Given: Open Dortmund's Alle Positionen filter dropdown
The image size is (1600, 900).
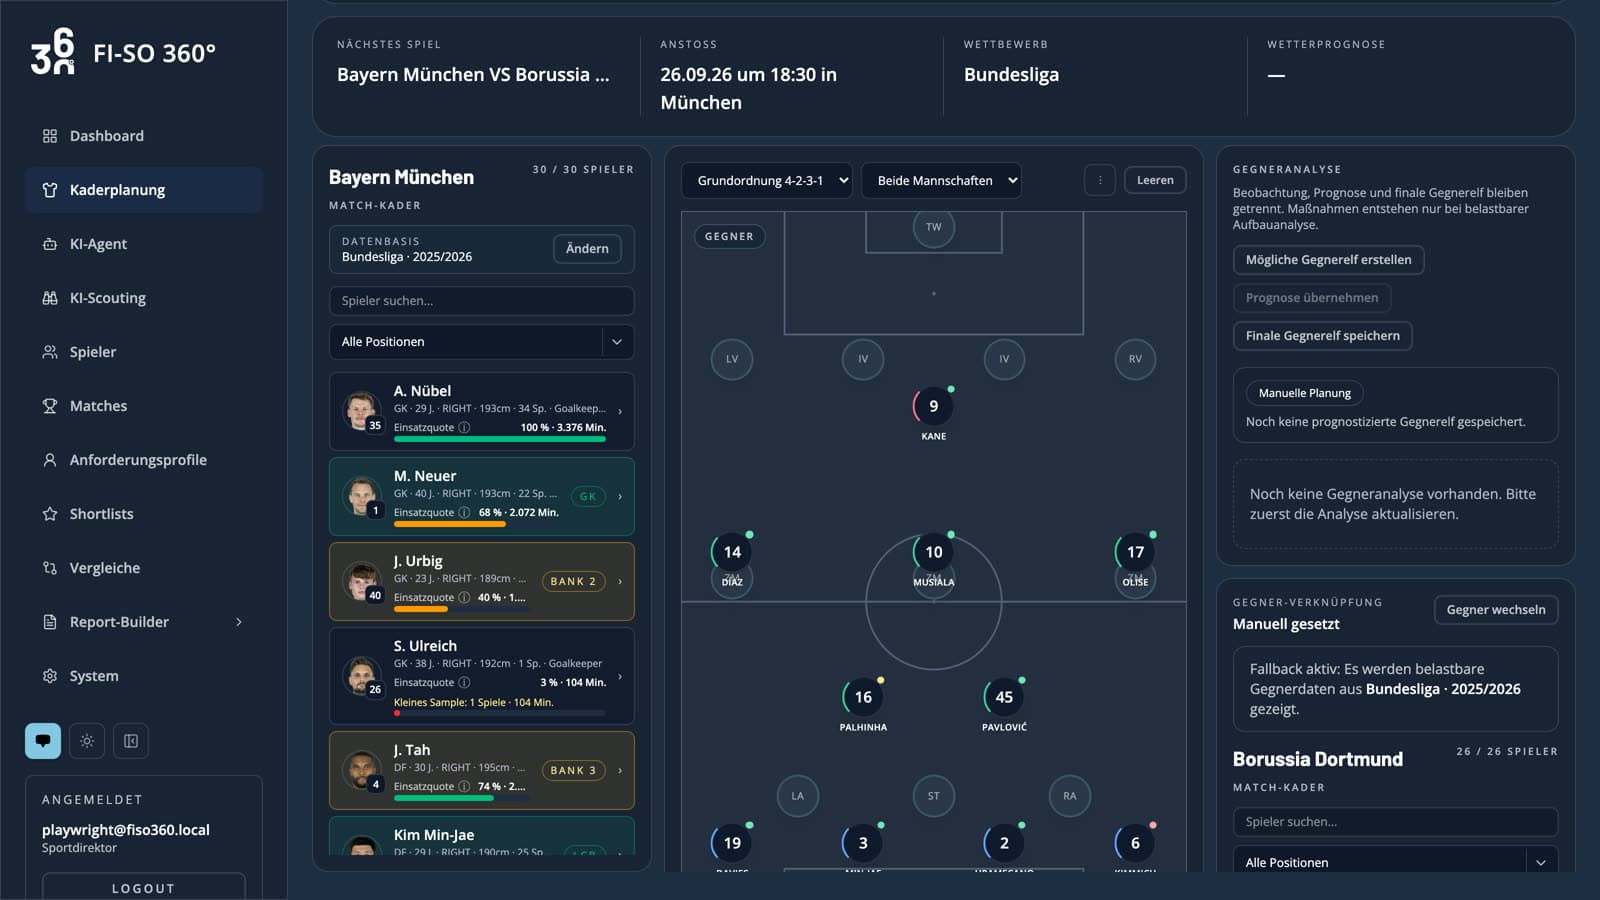Looking at the screenshot, I should (1395, 862).
